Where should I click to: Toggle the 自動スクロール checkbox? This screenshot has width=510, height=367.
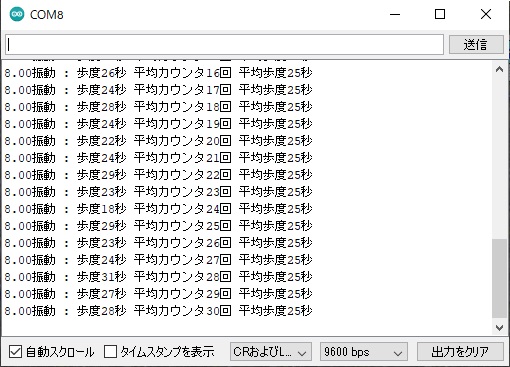pos(15,352)
